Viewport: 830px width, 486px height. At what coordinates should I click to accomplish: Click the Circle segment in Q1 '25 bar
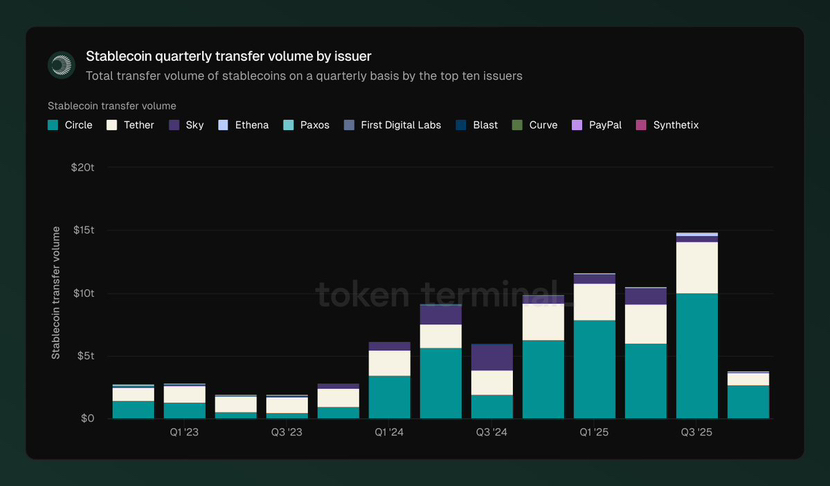tap(594, 369)
